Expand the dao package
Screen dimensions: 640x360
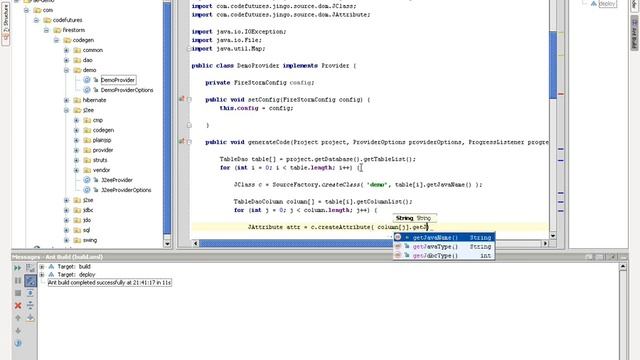click(67, 60)
